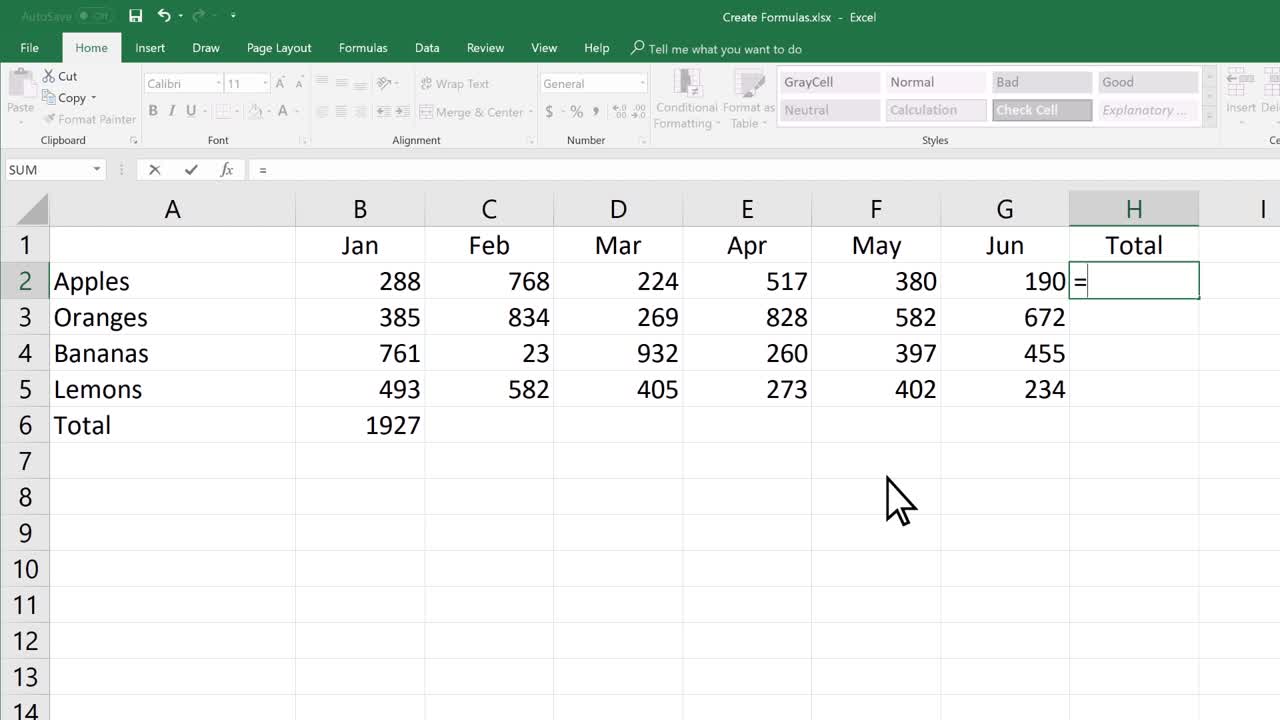Open Customize Quick Access Toolbar dropdown
The height and width of the screenshot is (720, 1280).
pyautogui.click(x=233, y=16)
